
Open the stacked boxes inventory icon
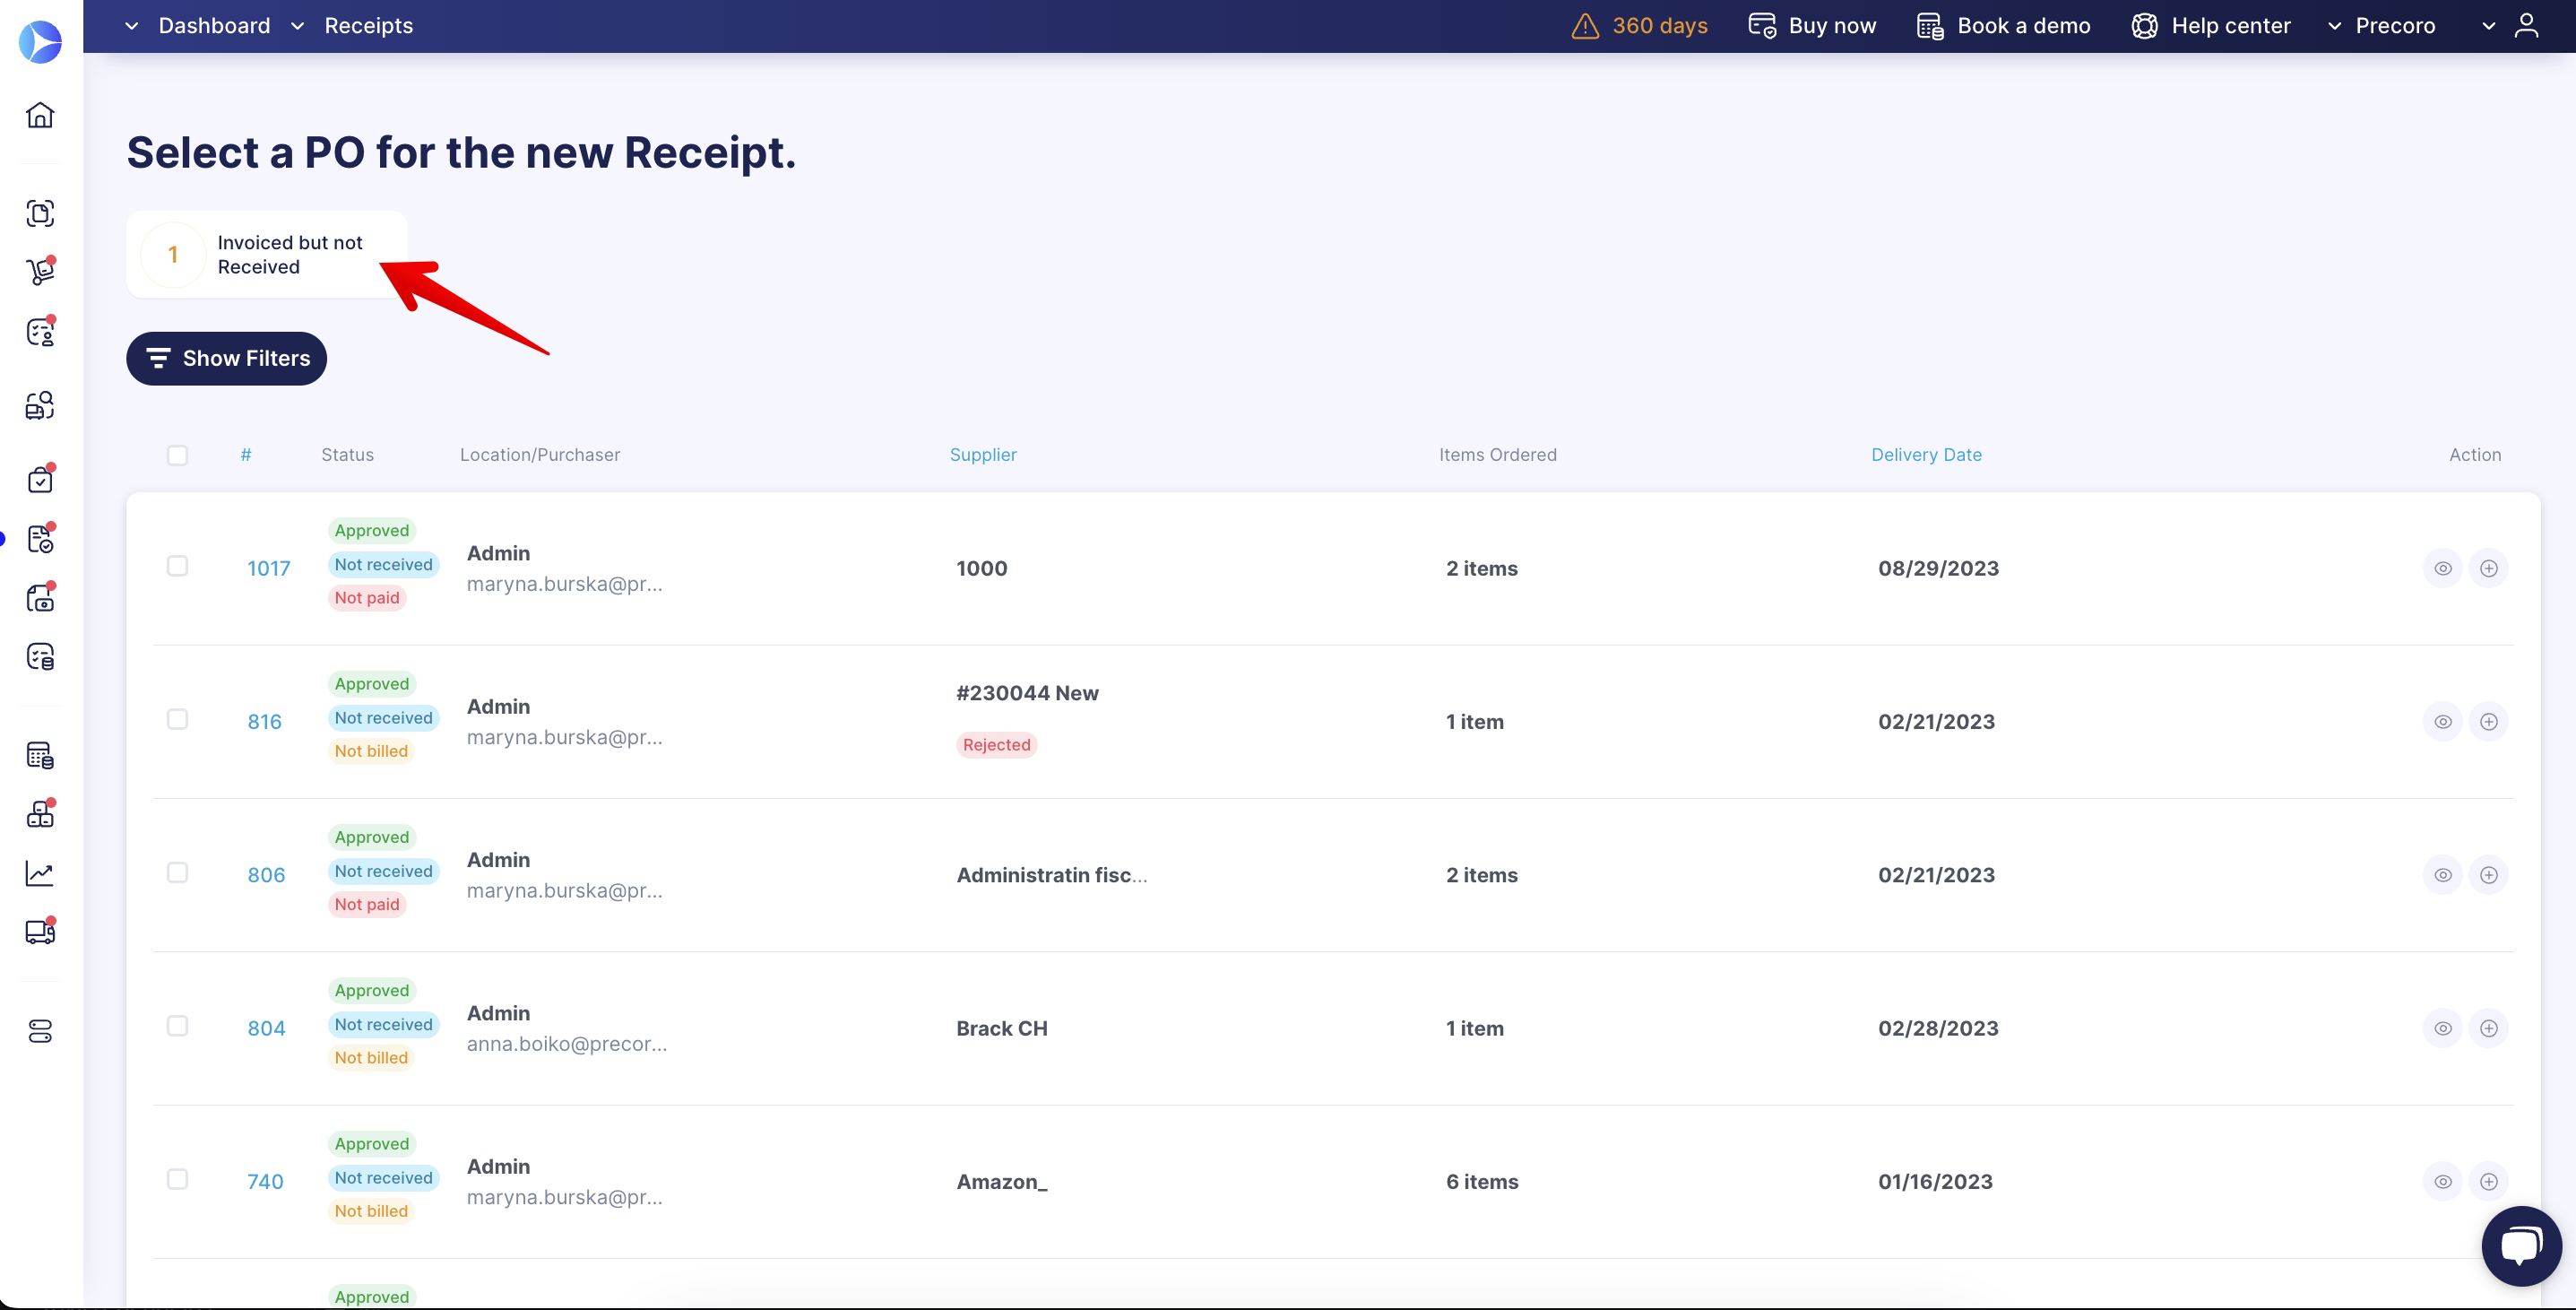(40, 814)
